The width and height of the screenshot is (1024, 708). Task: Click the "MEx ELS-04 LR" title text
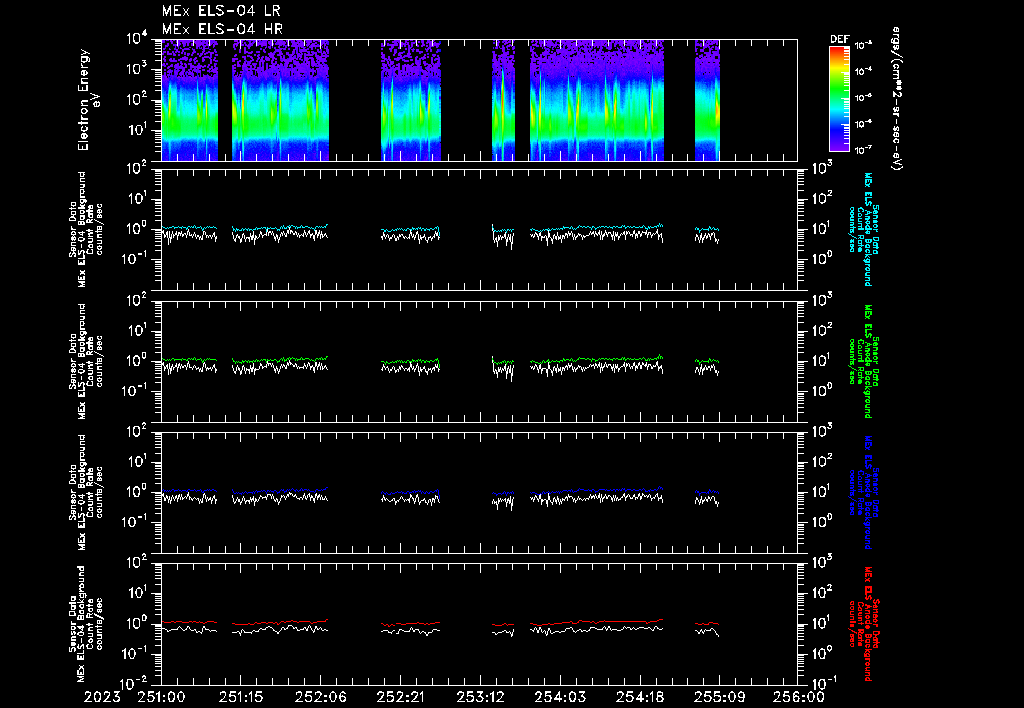coord(221,11)
